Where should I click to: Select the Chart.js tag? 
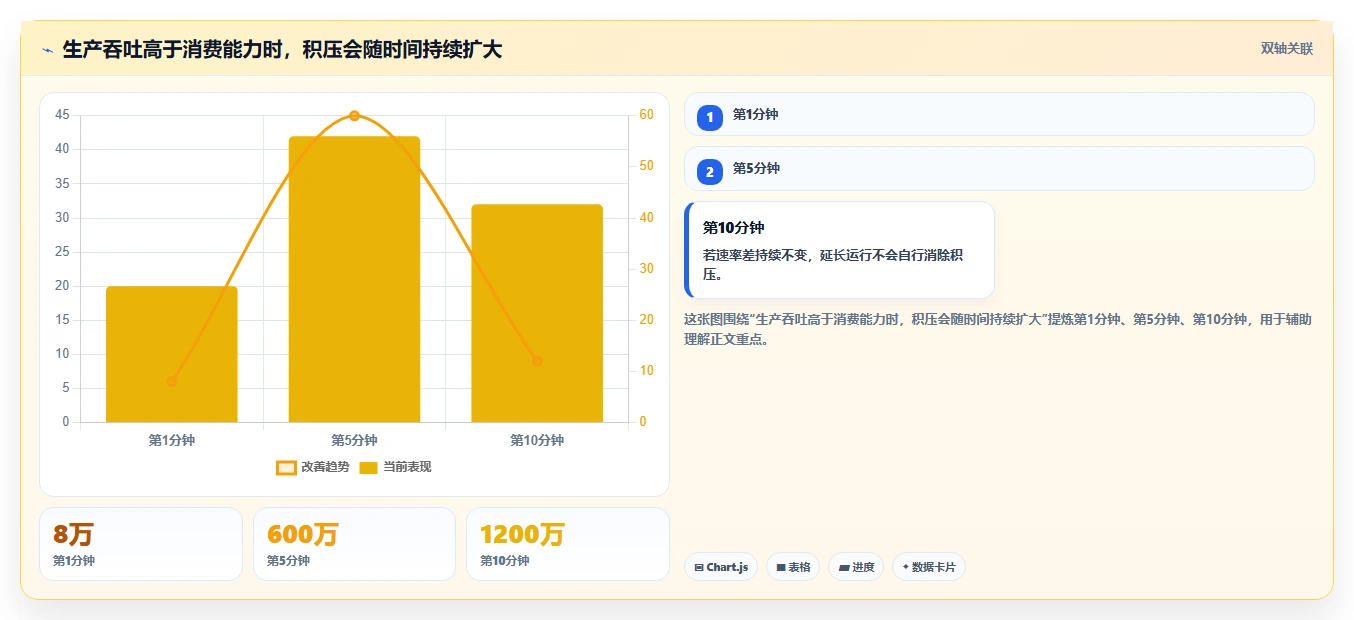(x=721, y=567)
